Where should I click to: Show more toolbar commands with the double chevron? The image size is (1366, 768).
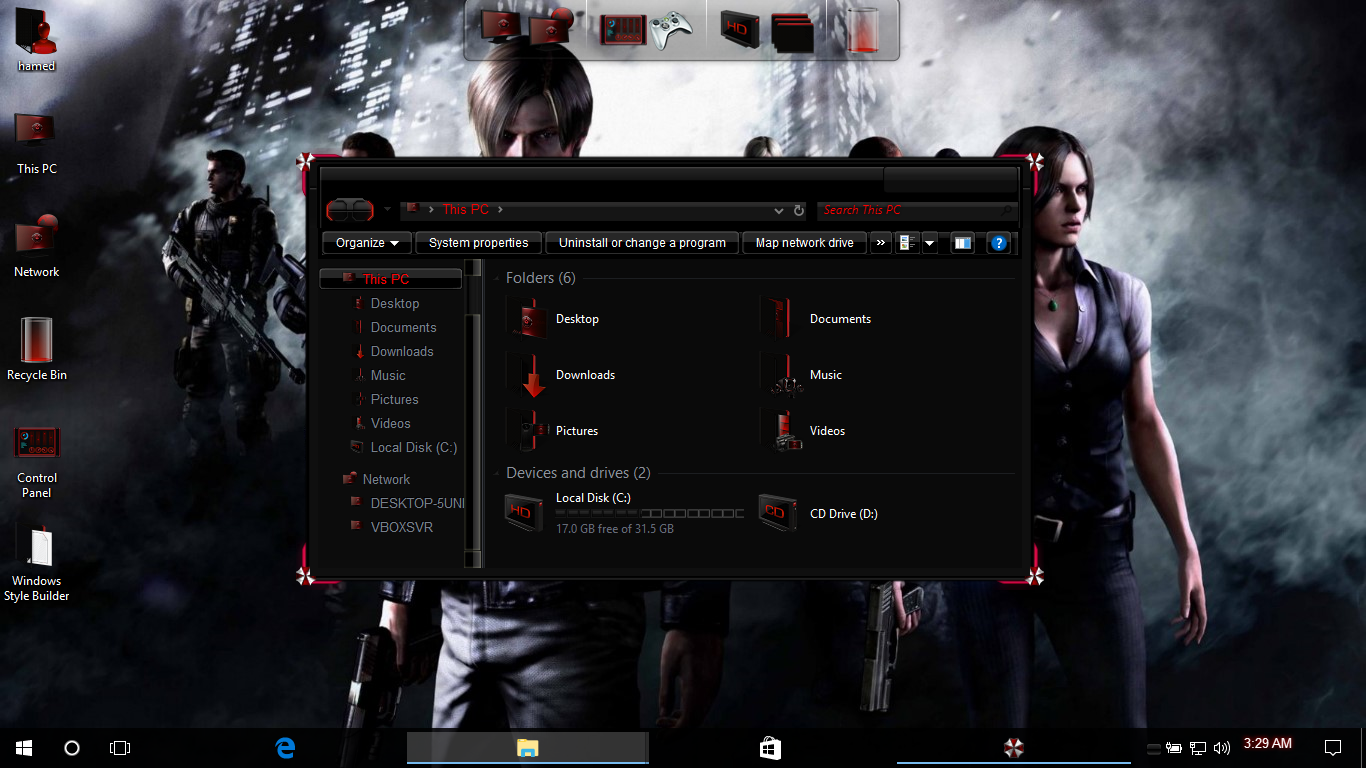[x=880, y=243]
